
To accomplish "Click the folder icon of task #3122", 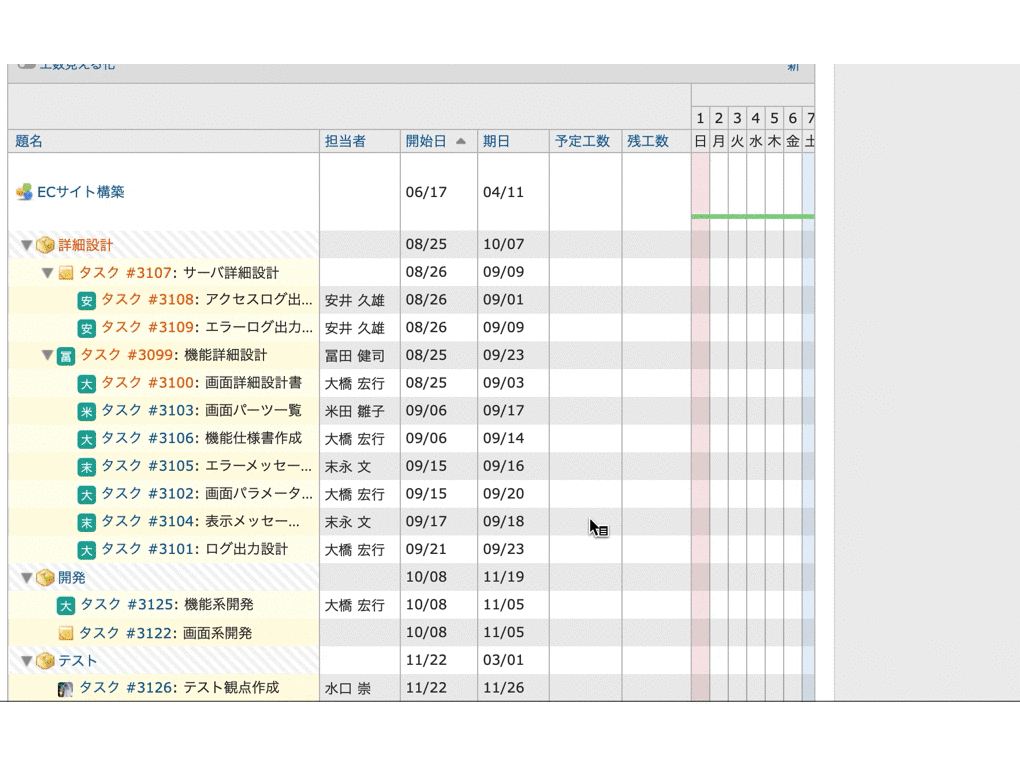I will point(66,633).
